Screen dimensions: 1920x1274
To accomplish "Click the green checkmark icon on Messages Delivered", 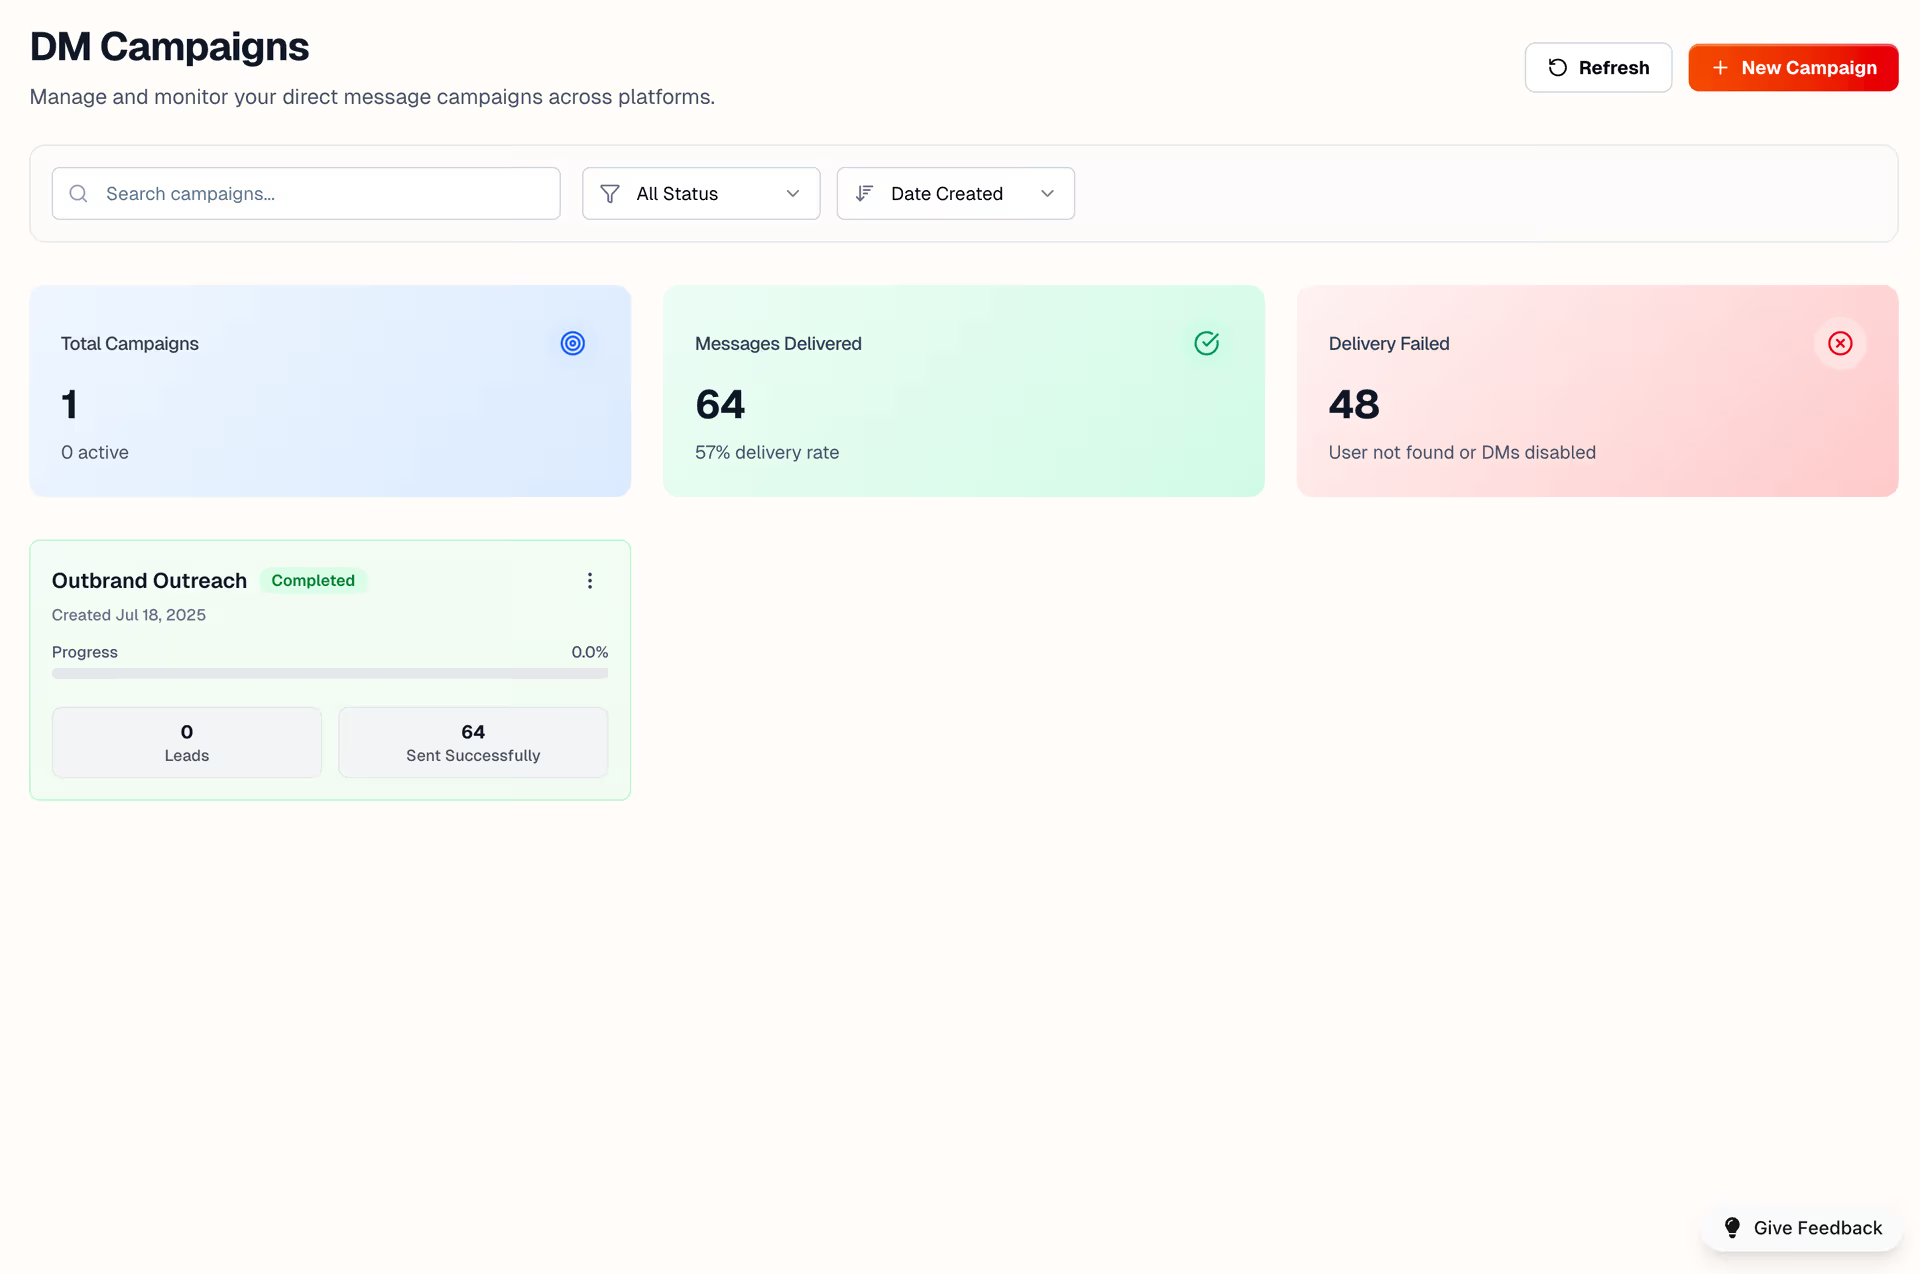I will [x=1206, y=343].
